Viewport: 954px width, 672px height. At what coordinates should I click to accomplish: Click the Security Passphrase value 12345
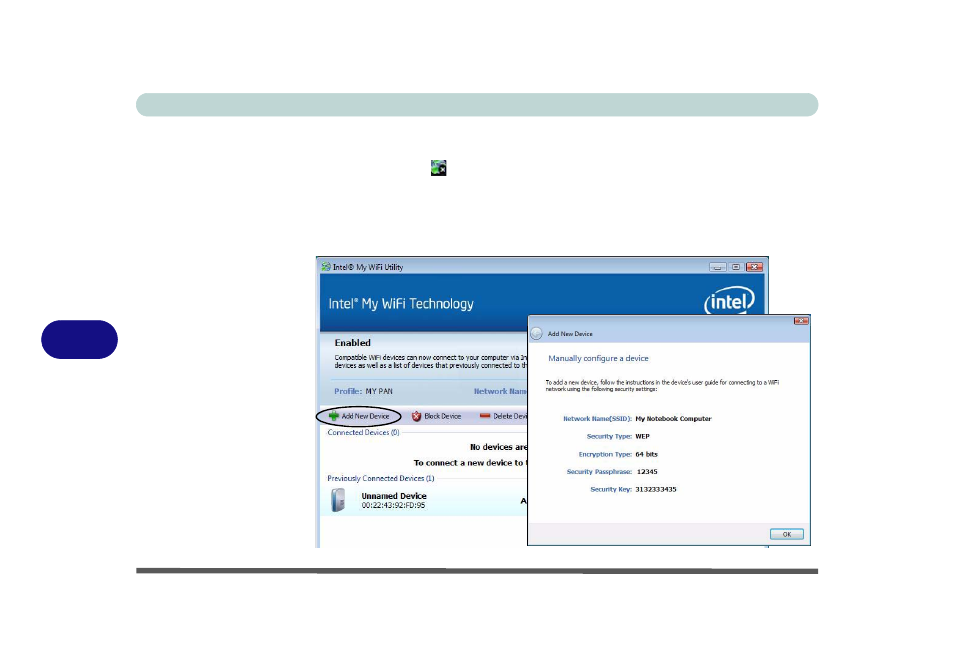point(647,471)
